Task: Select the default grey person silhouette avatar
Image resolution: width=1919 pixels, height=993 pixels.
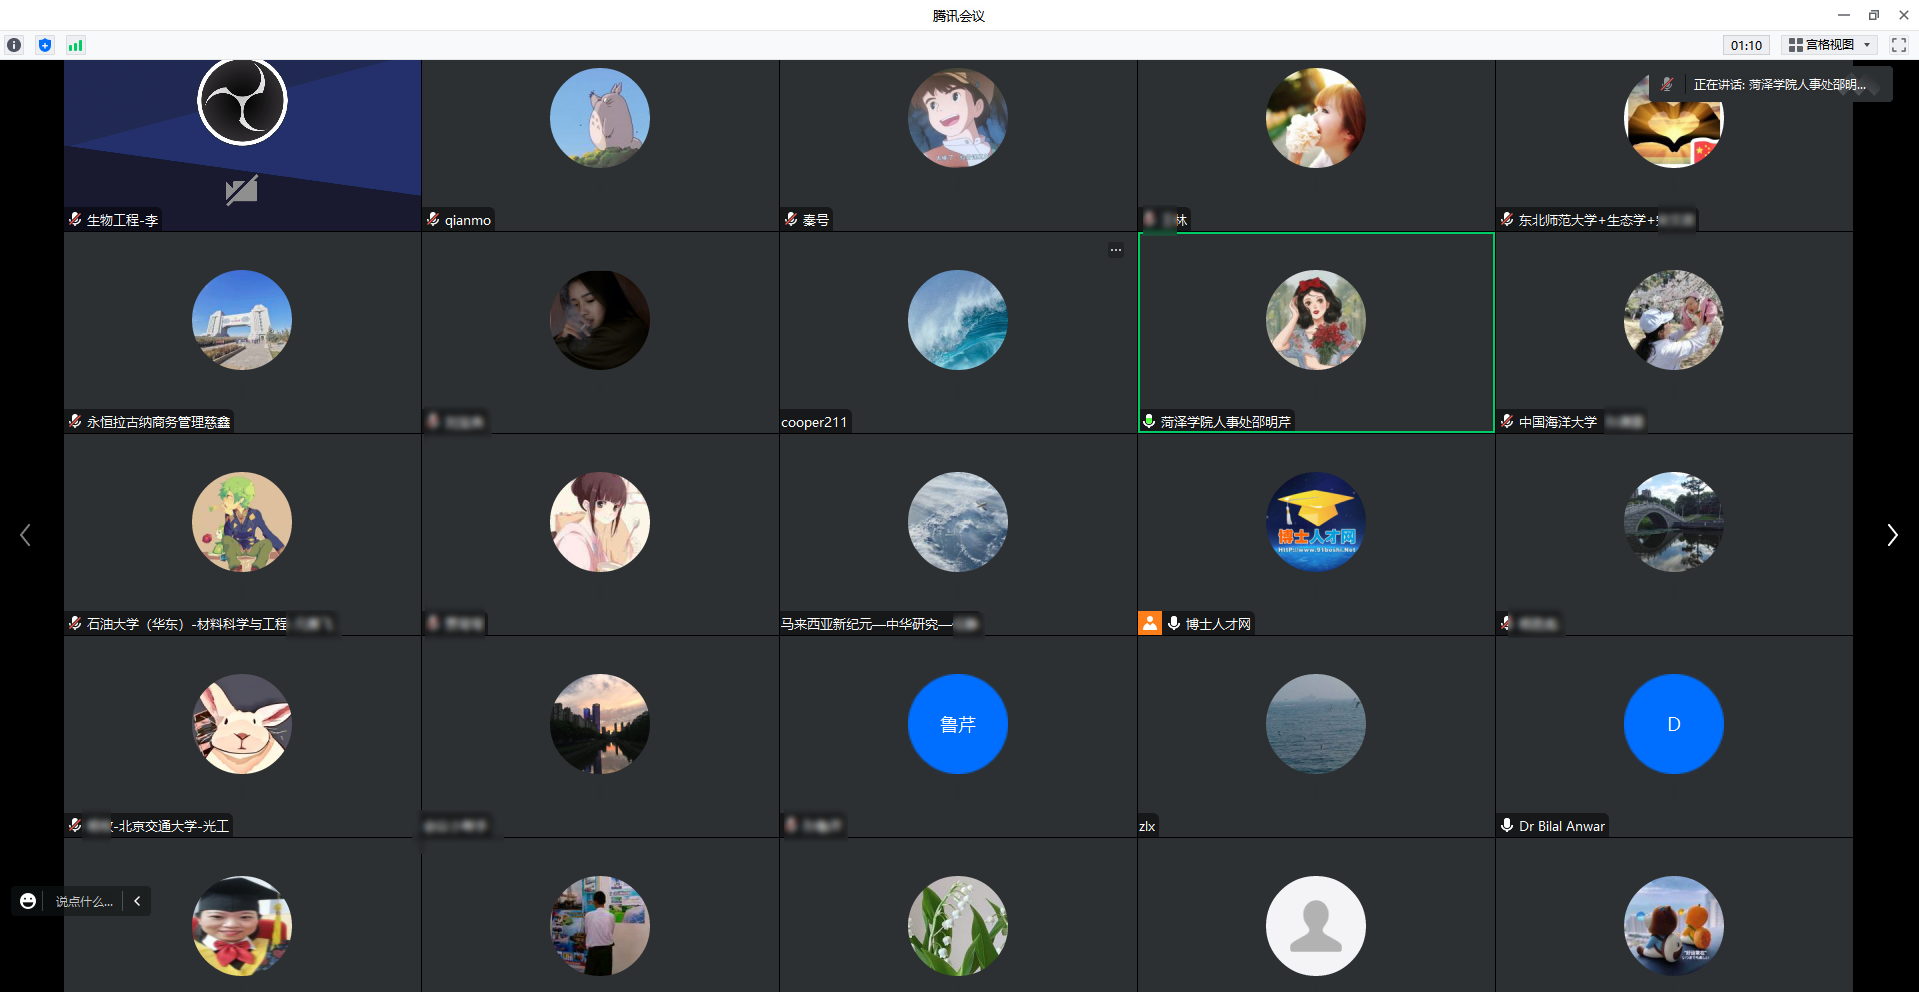Action: tap(1316, 926)
